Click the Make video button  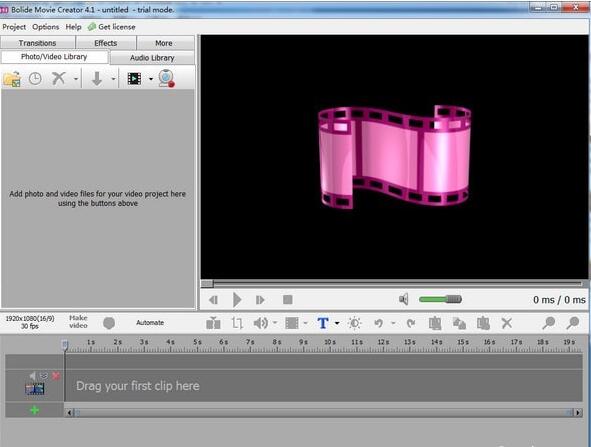click(78, 321)
